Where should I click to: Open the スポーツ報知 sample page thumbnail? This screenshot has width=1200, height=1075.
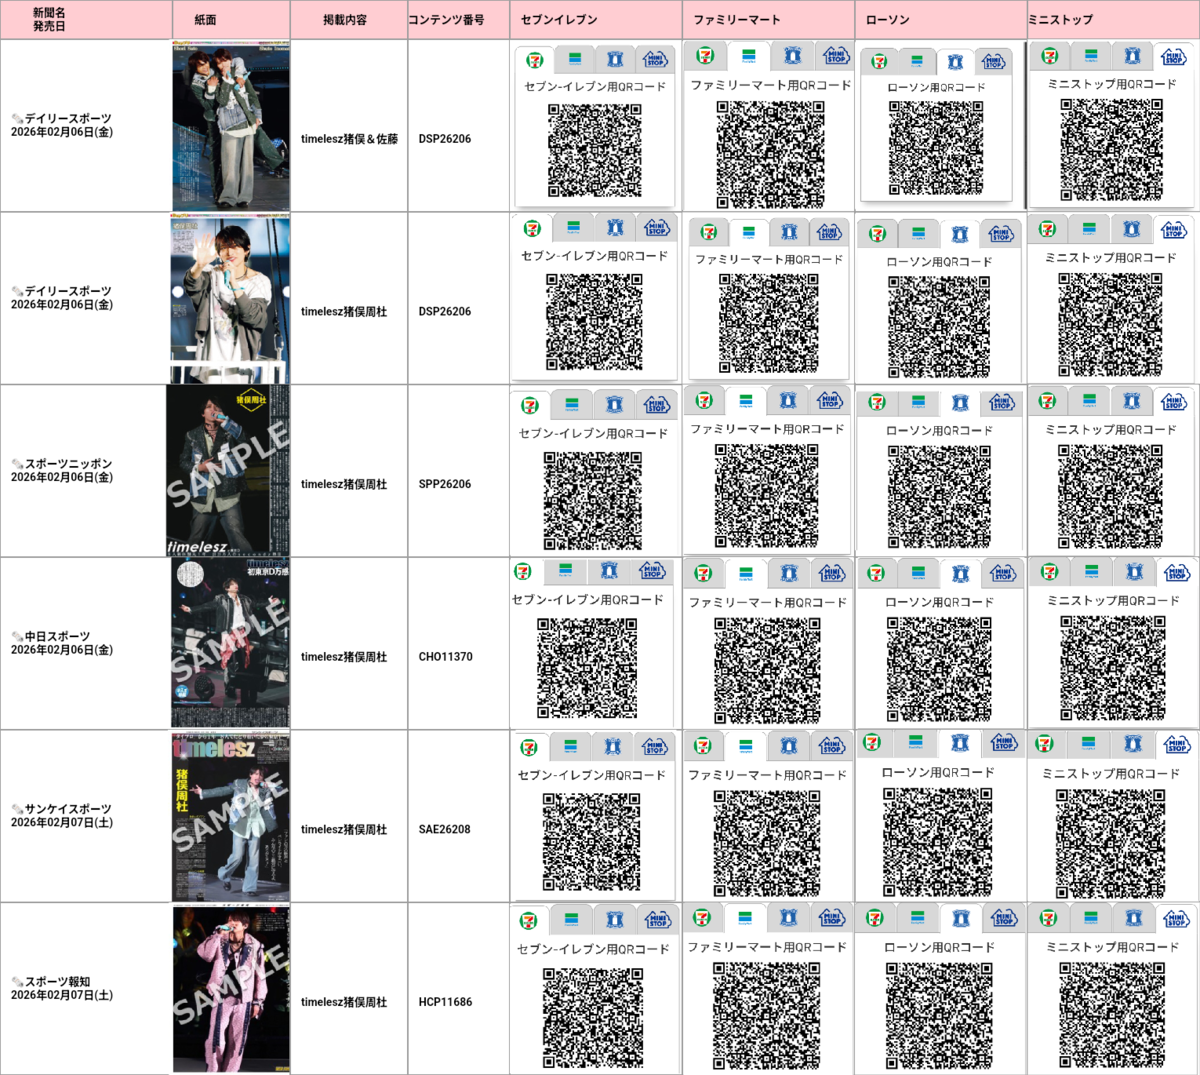pyautogui.click(x=231, y=989)
